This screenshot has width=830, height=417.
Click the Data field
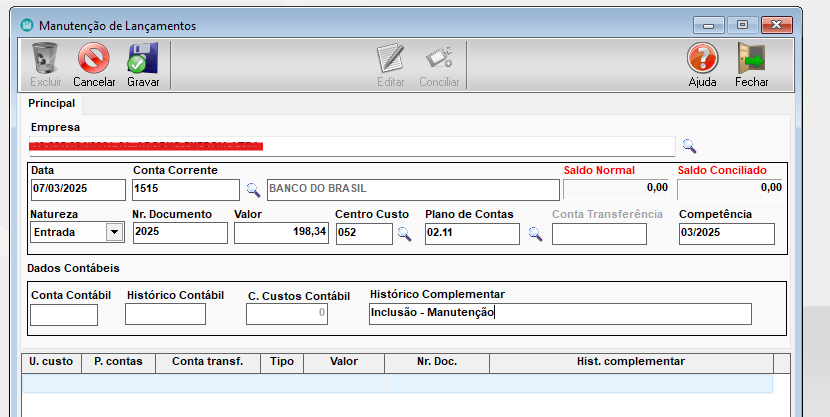click(78, 190)
